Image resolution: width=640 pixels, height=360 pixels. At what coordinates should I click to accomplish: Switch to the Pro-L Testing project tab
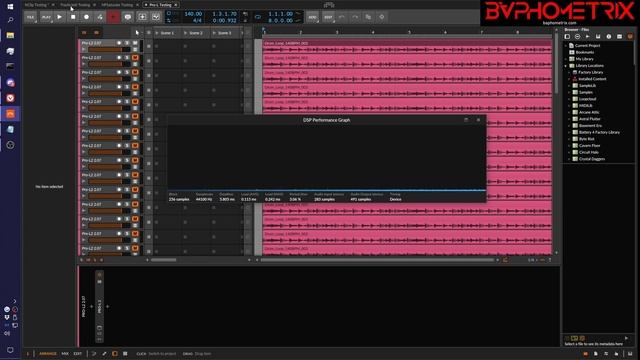(x=160, y=5)
